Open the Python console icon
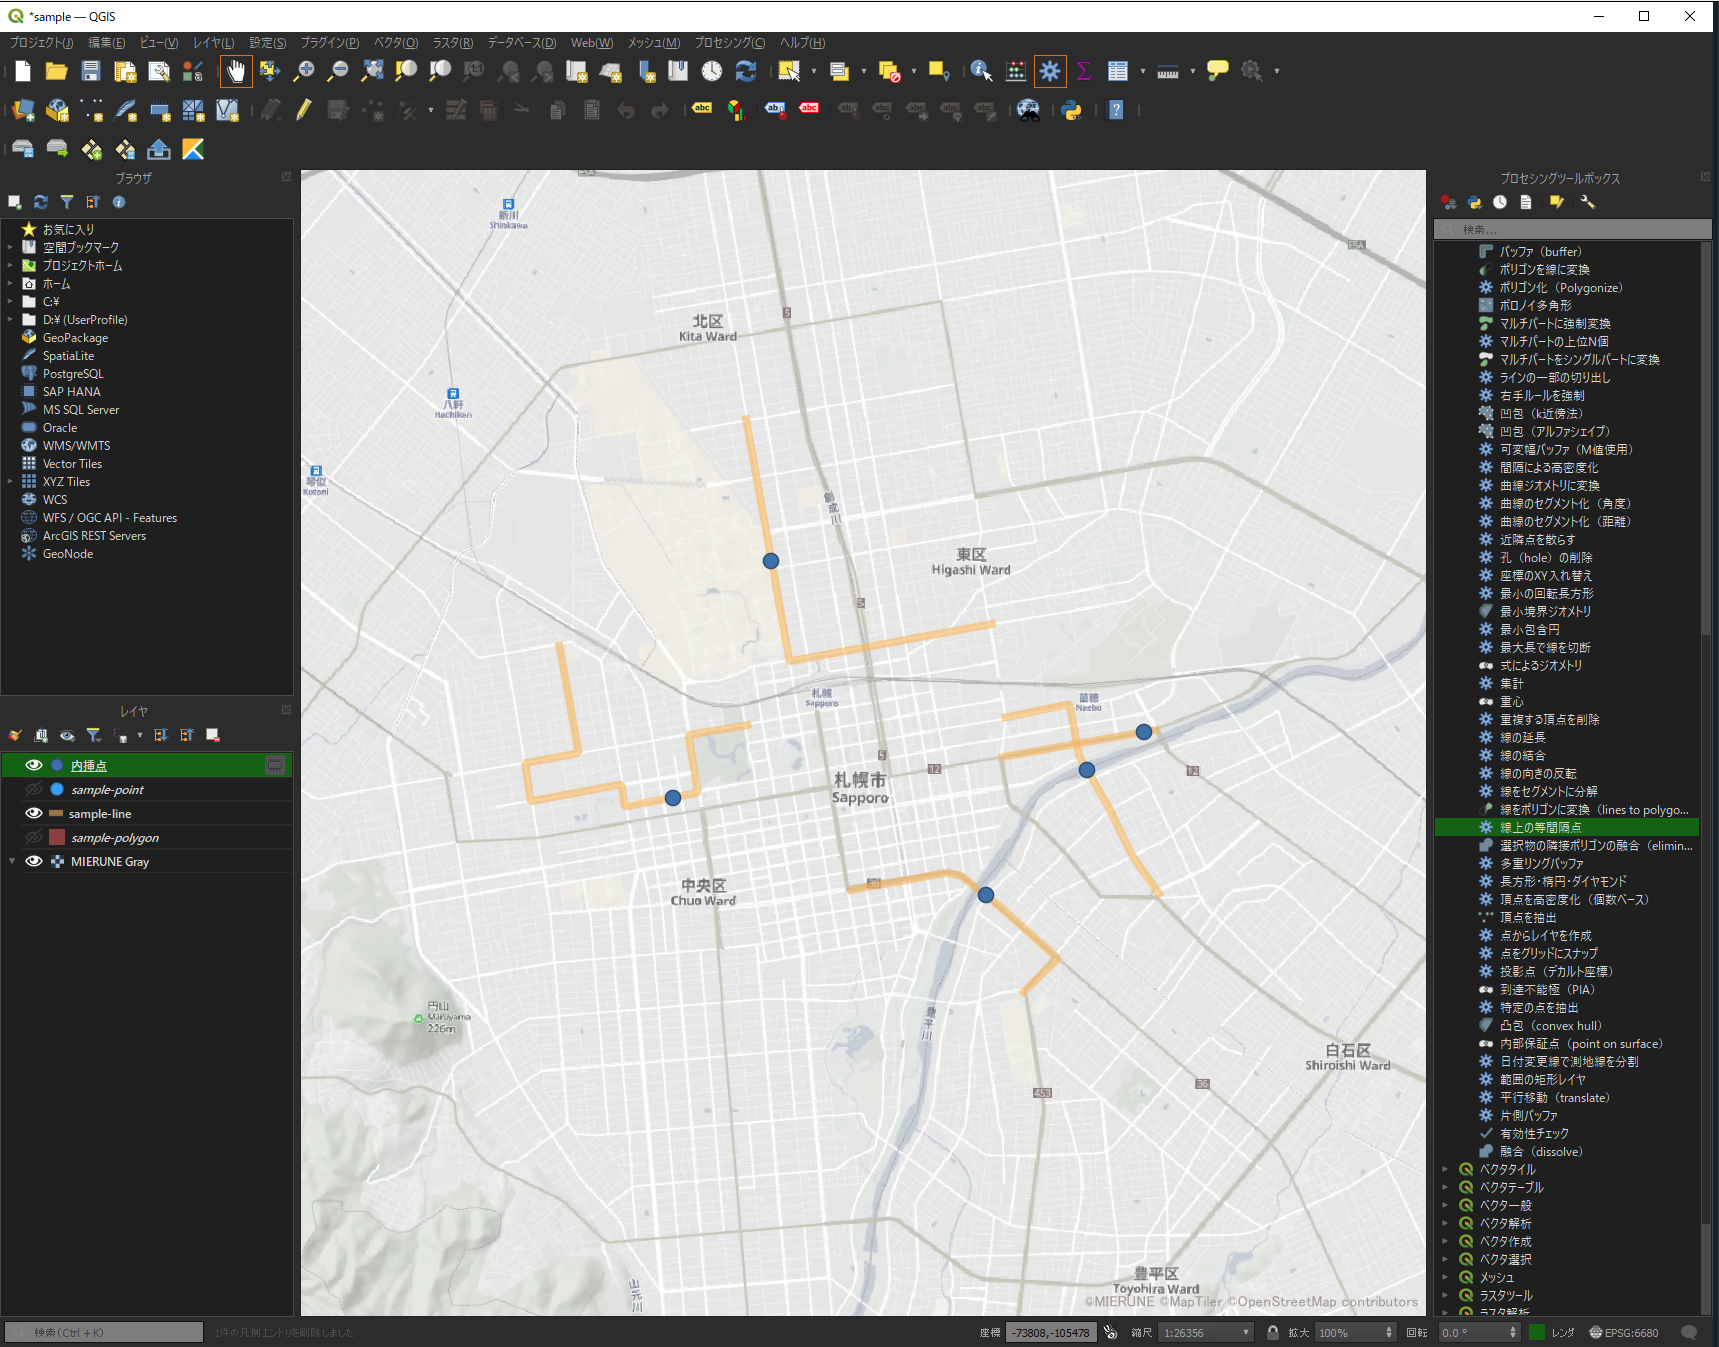The width and height of the screenshot is (1719, 1347). 1072,110
